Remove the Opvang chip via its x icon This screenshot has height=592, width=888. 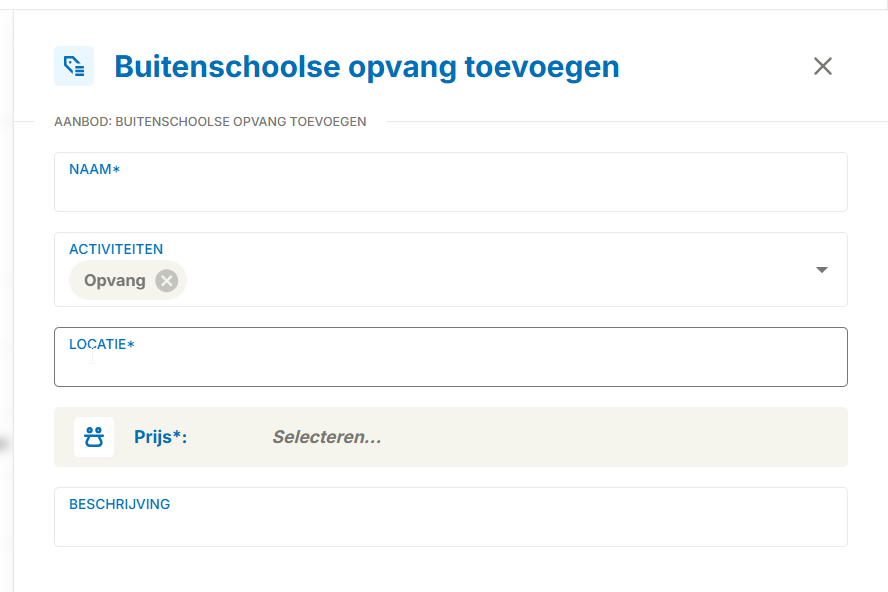[x=167, y=281]
